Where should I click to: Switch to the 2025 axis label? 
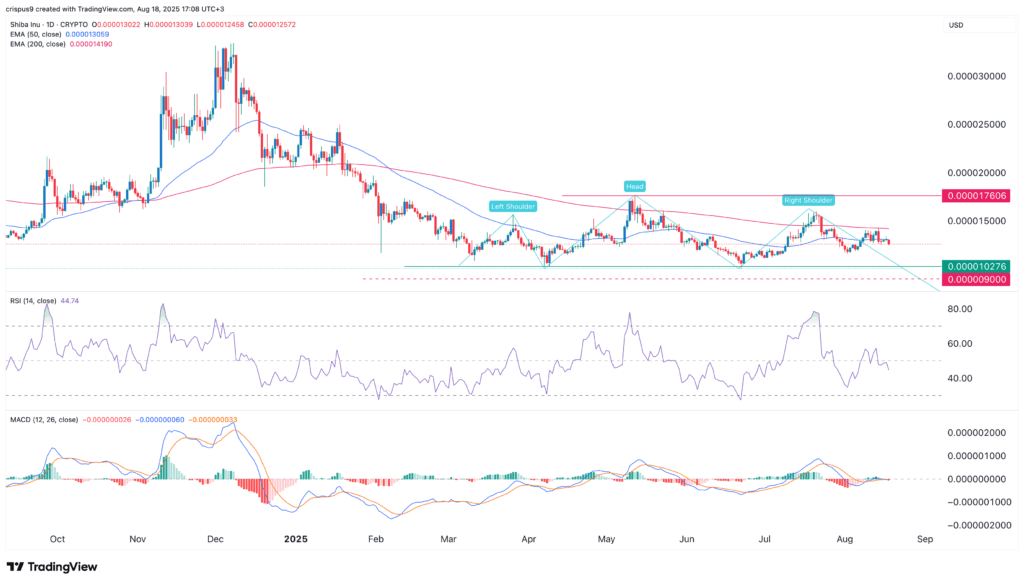pyautogui.click(x=295, y=539)
